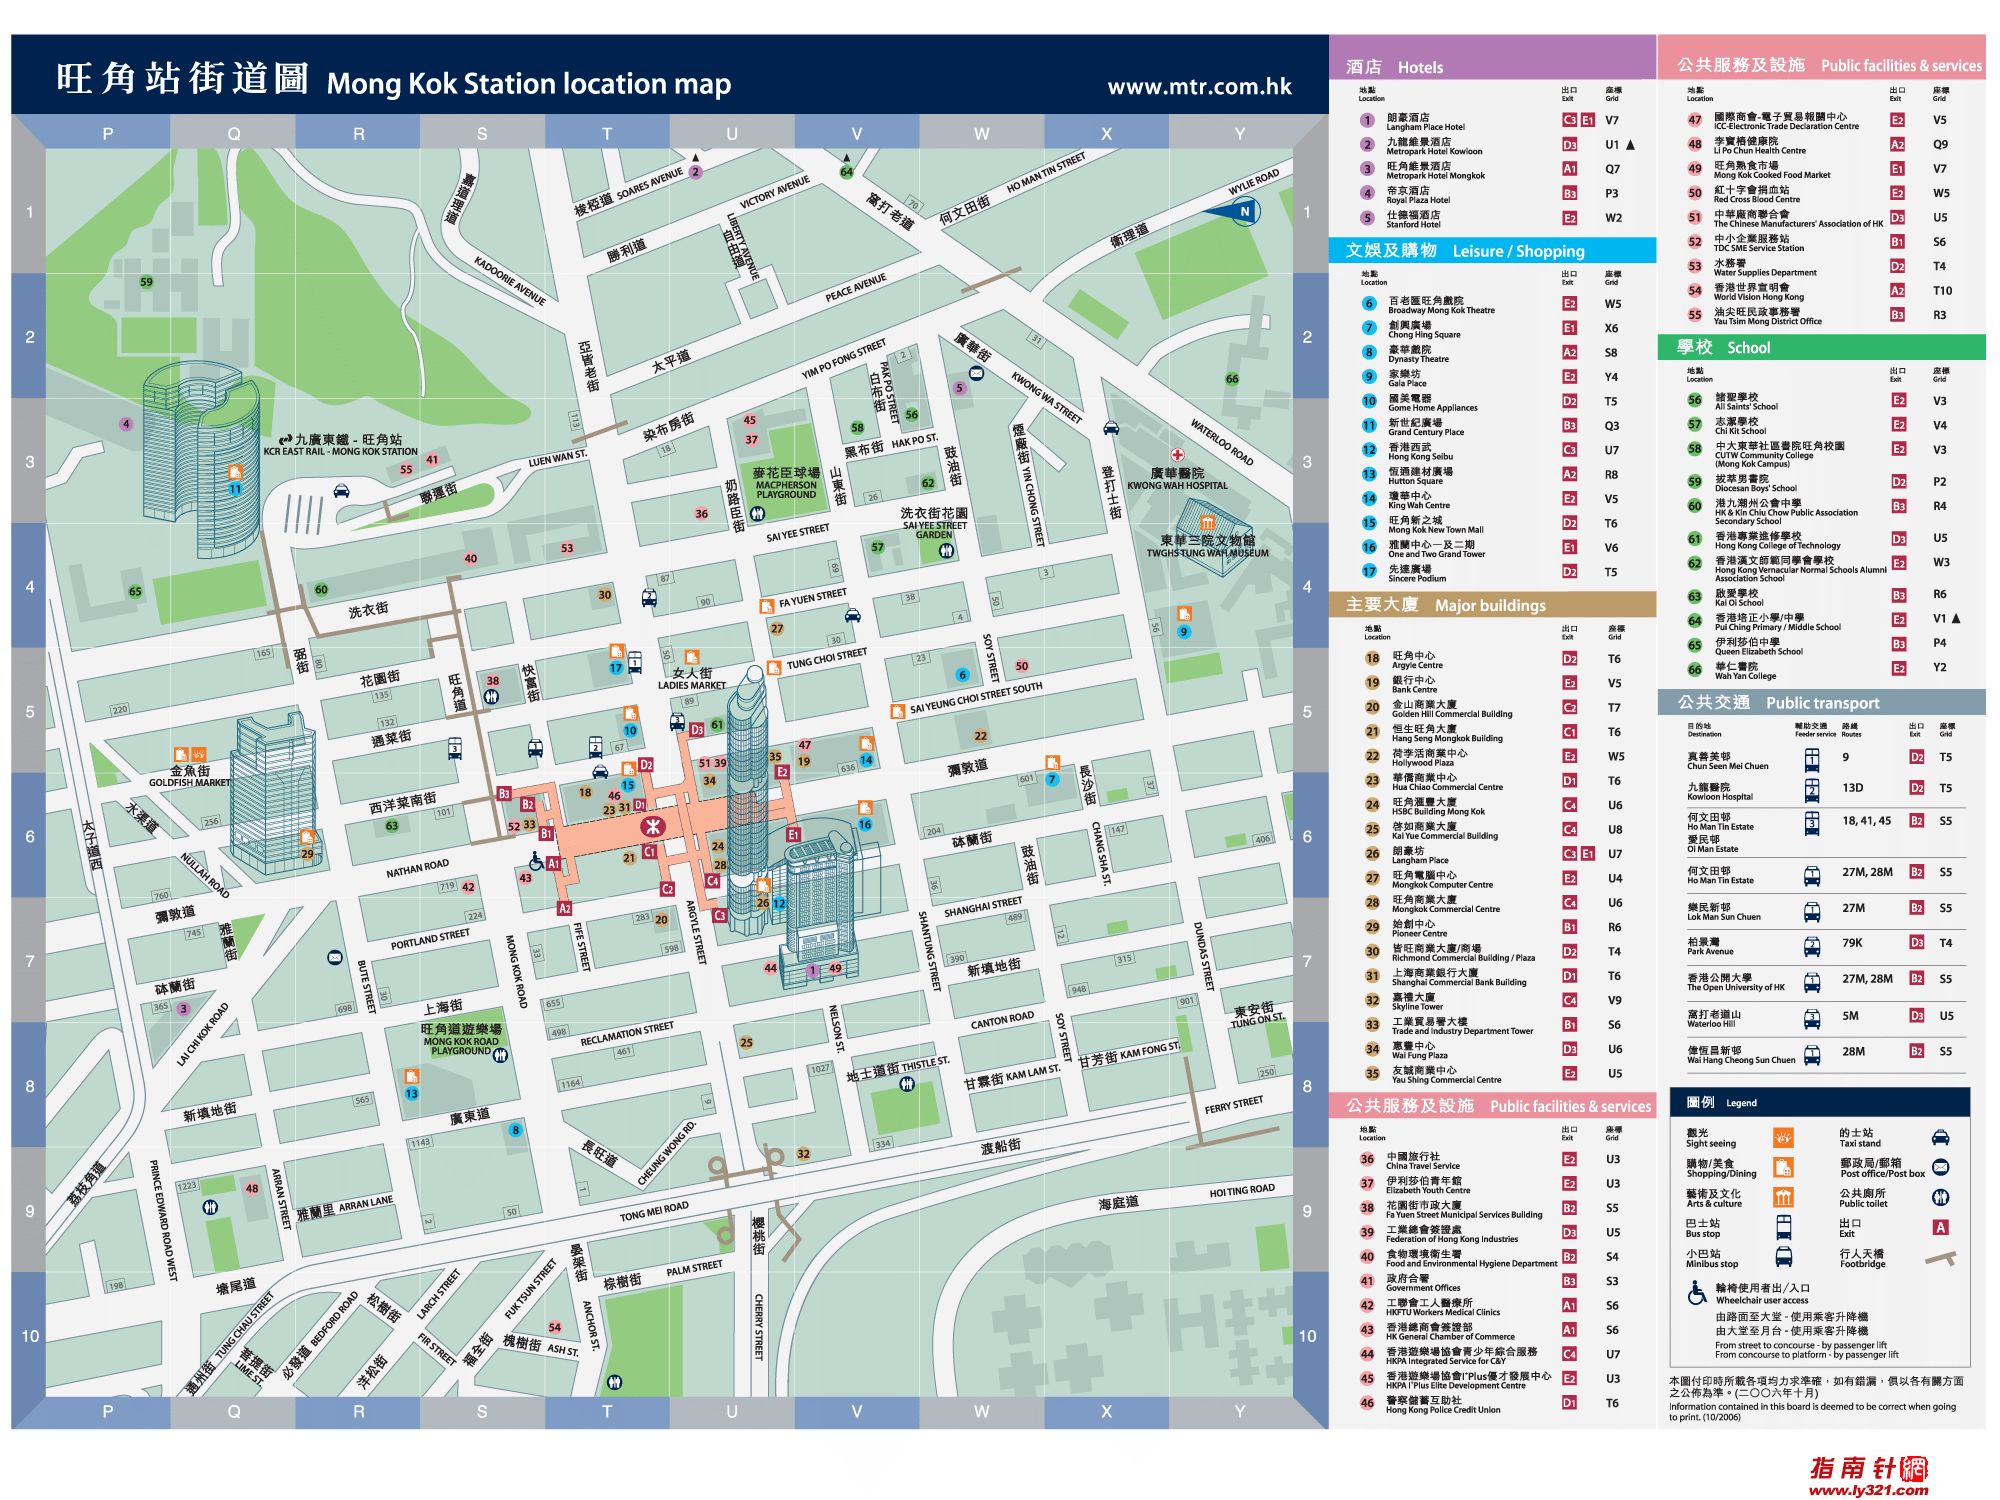Click the Sight seeing icon in legend
The image size is (2000, 1500).
click(x=1783, y=1138)
